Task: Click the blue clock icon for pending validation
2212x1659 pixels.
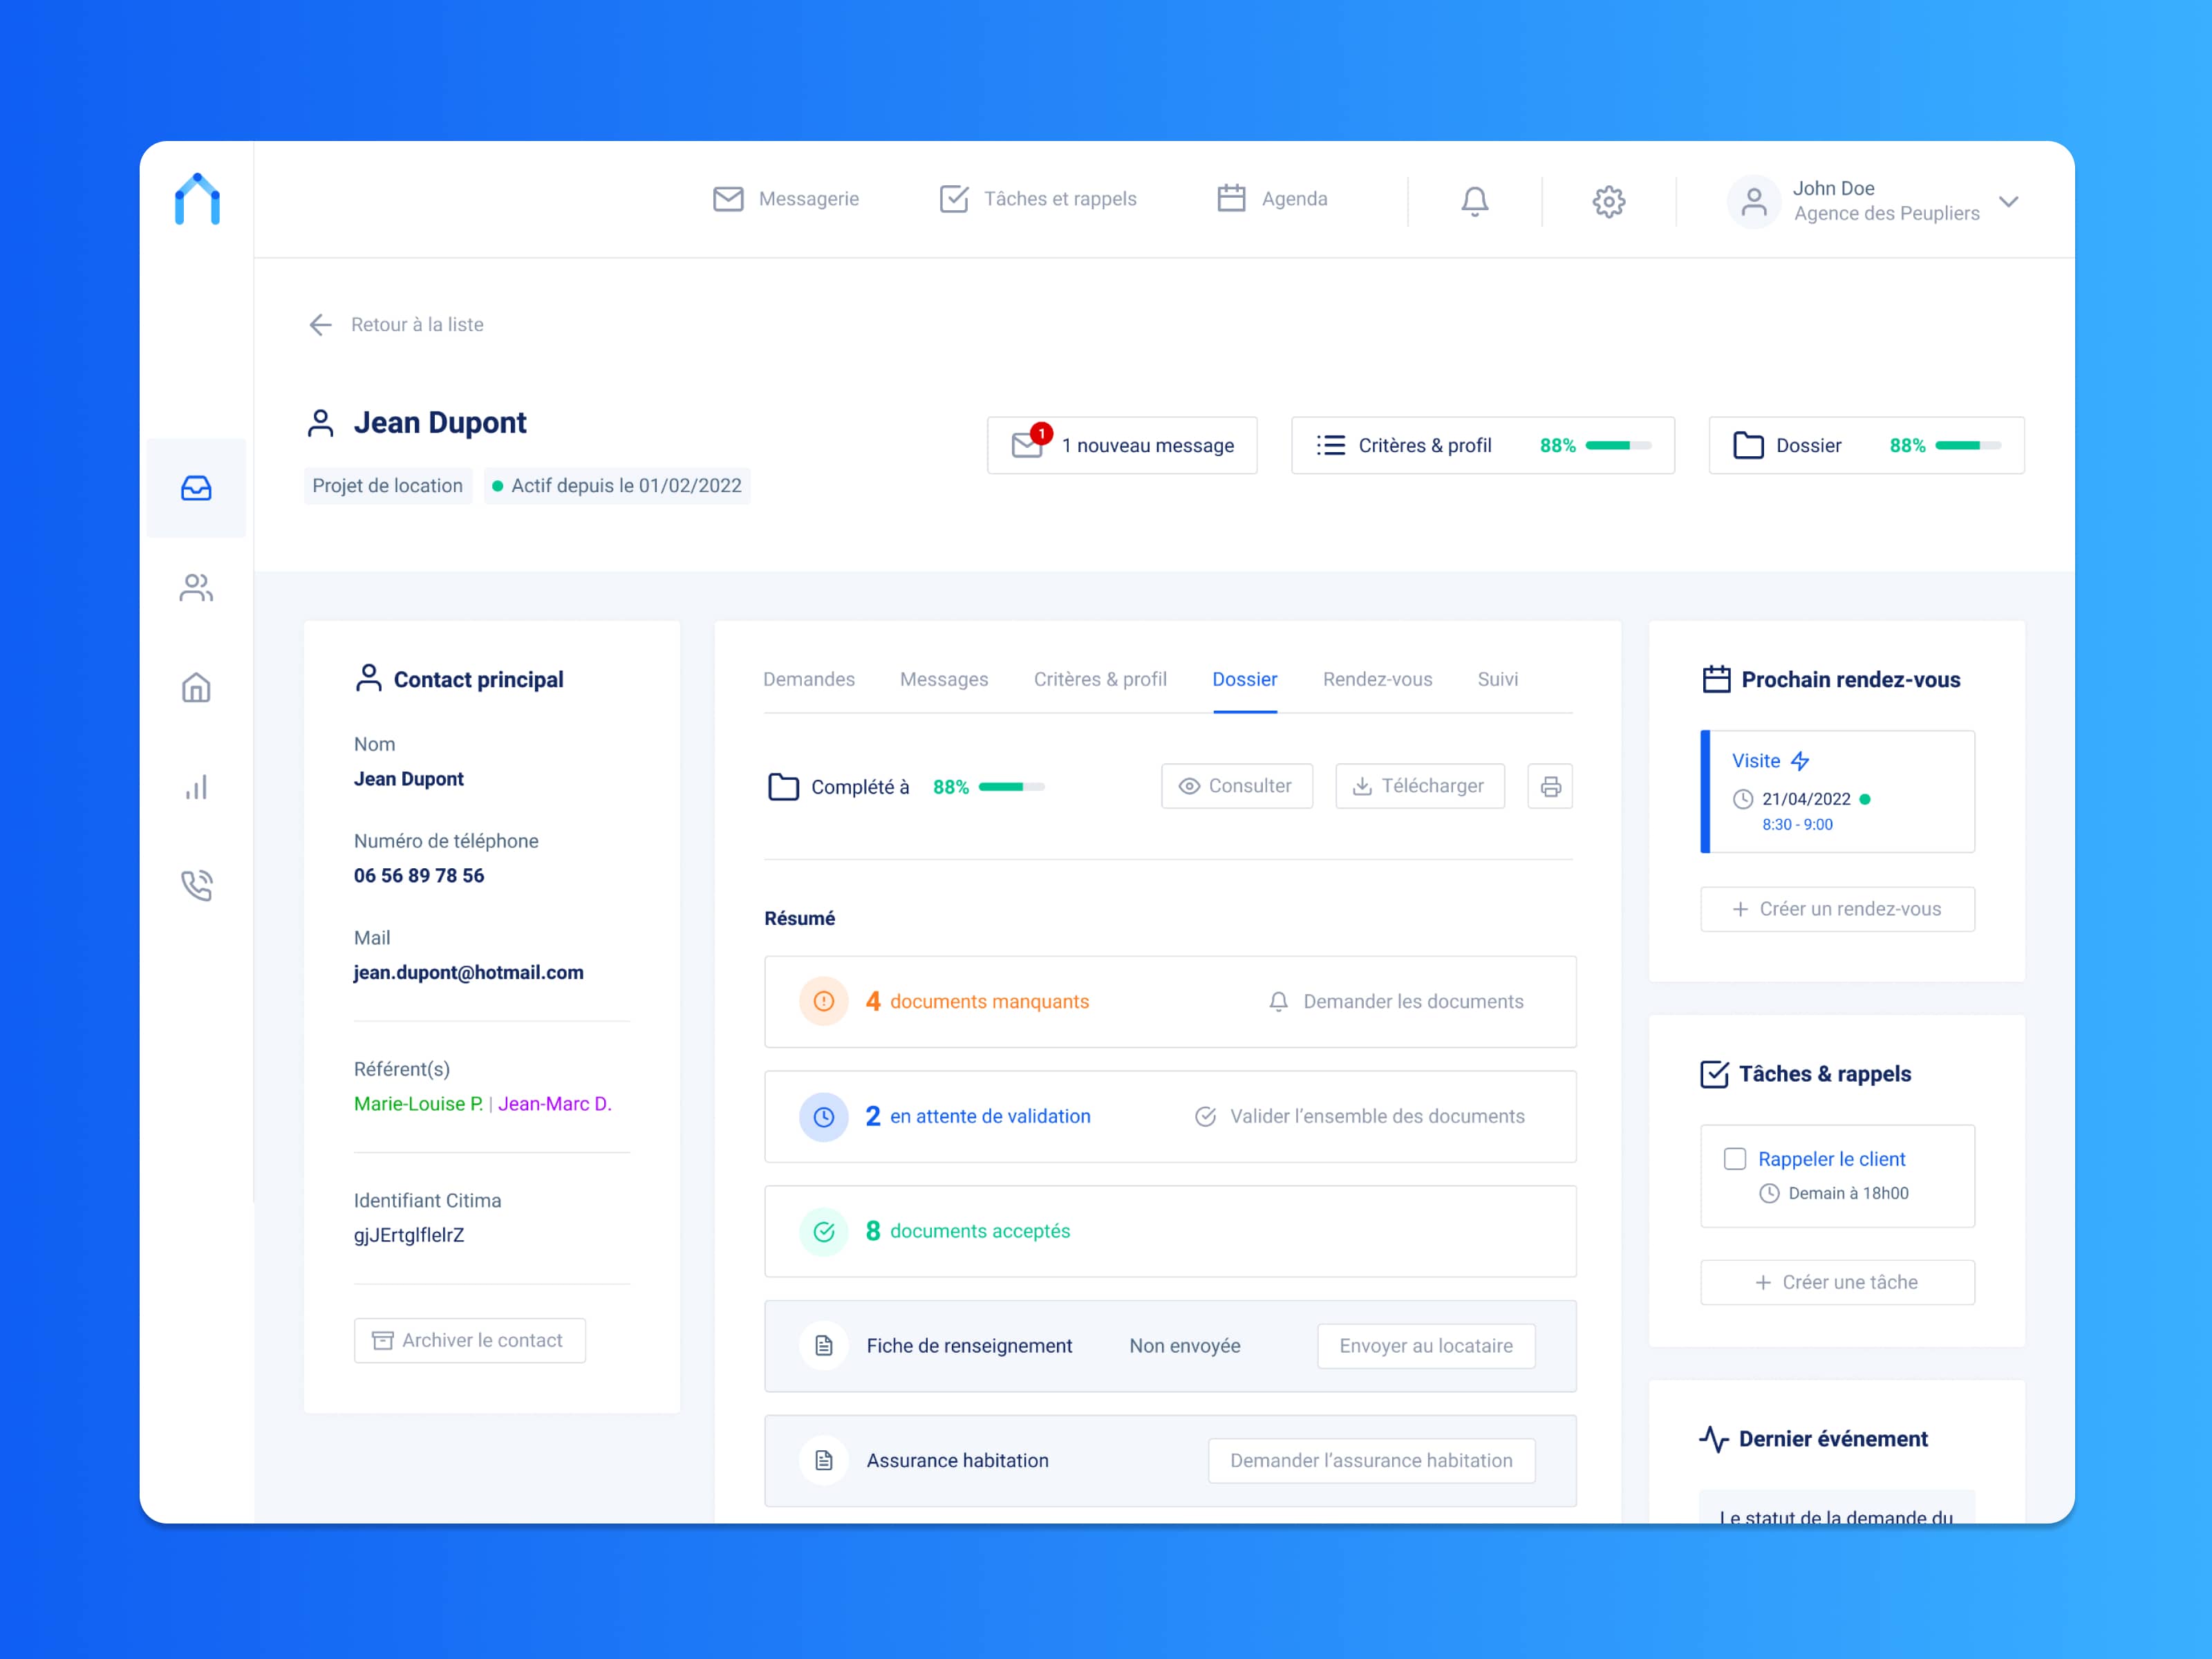Action: click(x=824, y=1117)
